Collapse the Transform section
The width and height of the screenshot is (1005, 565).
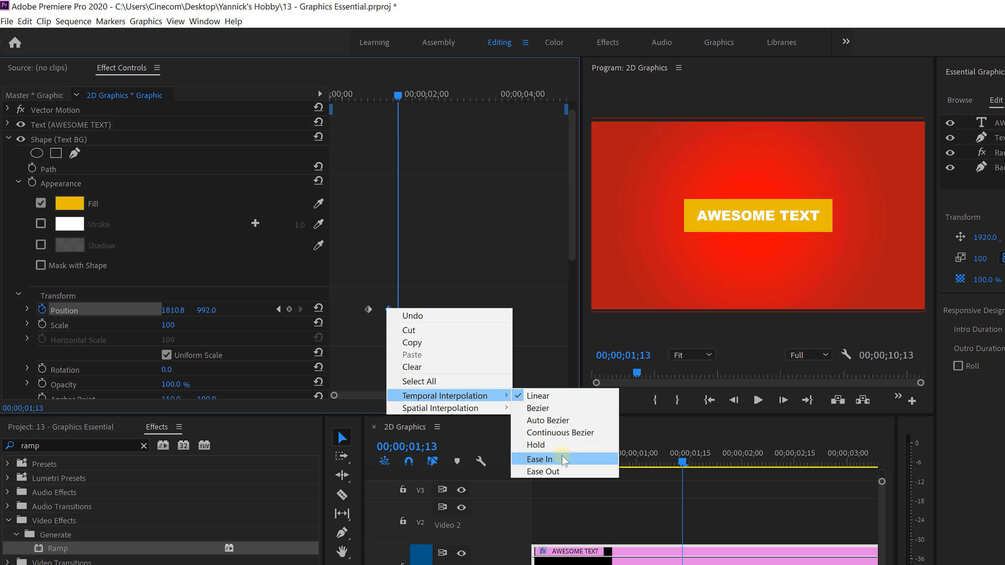pyautogui.click(x=19, y=294)
